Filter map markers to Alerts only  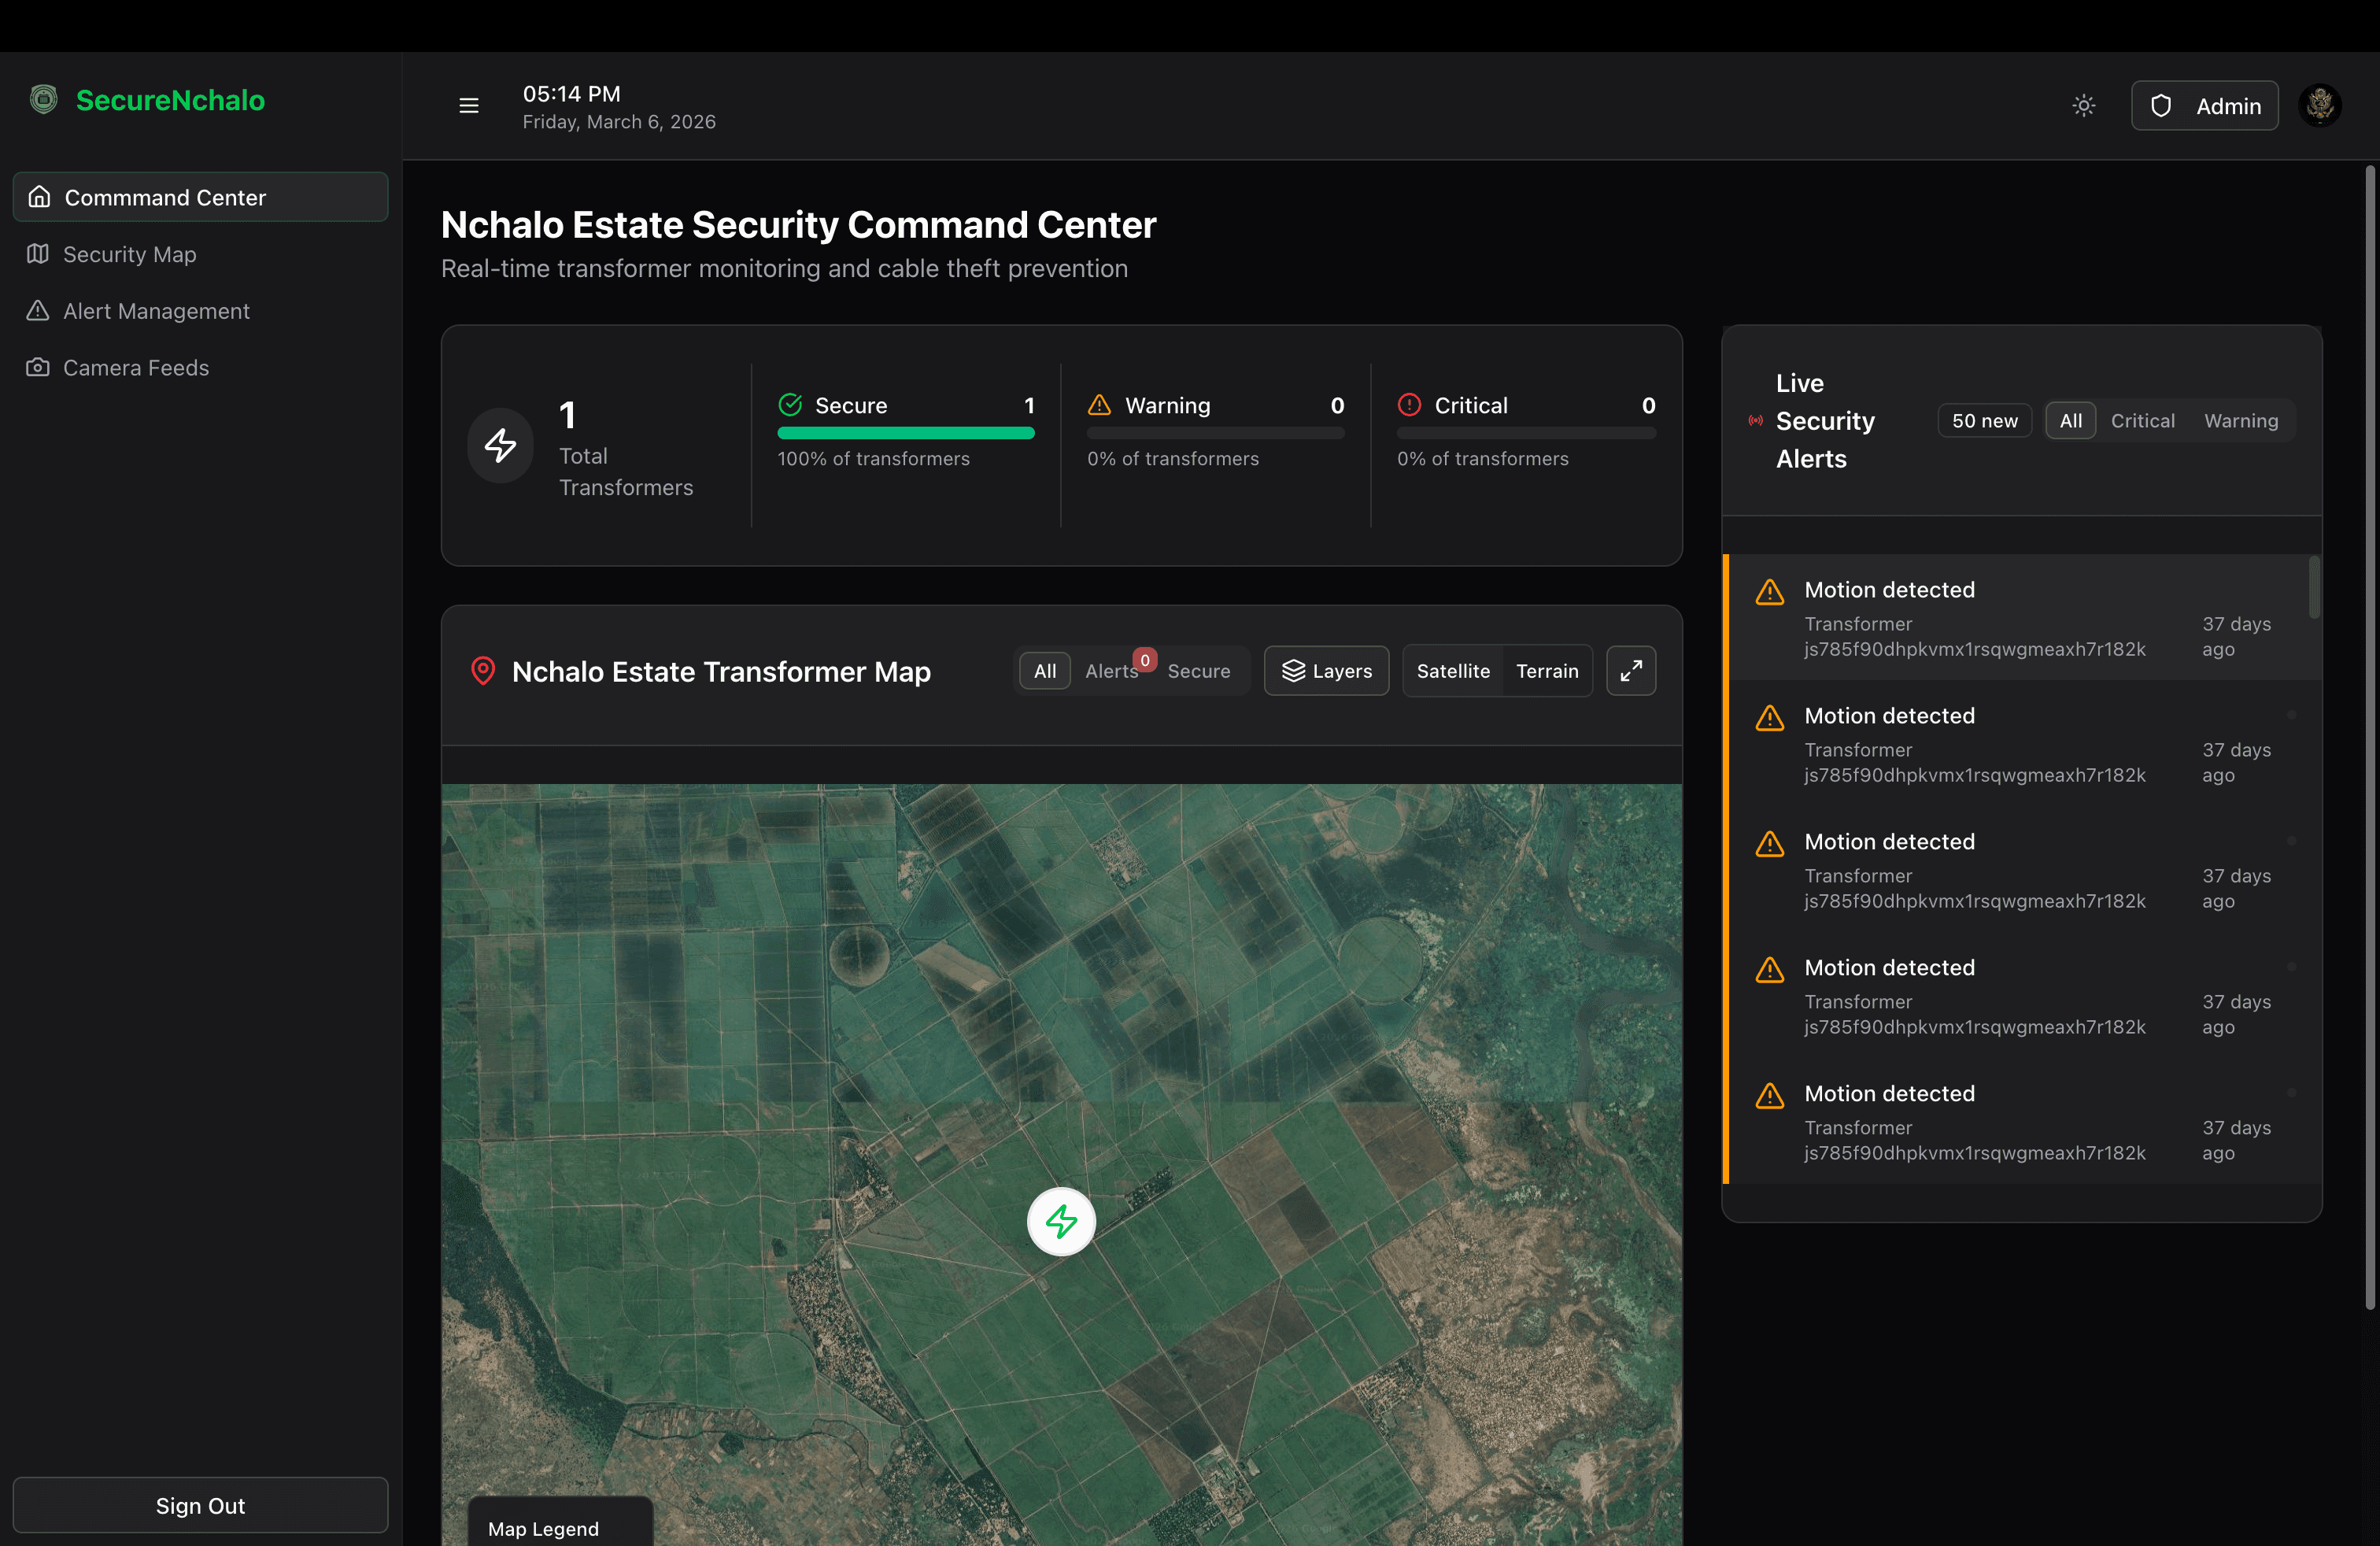click(x=1111, y=671)
